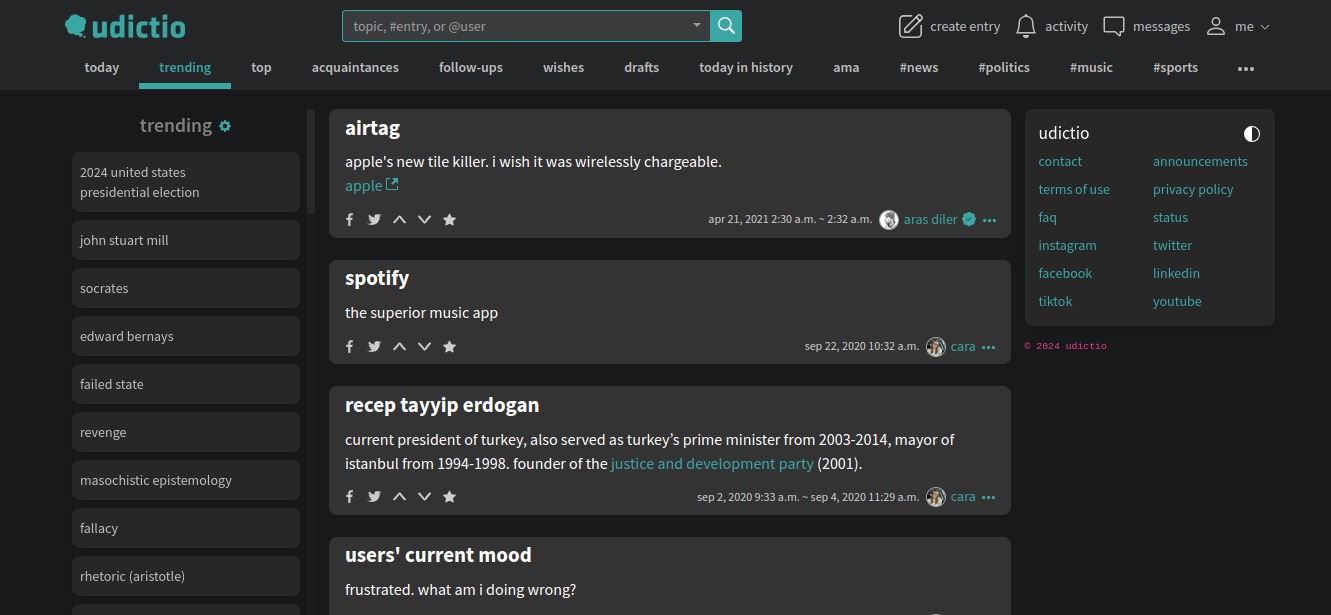Screen dimensions: 1331x615
Task: Open the 'me' account dropdown
Action: pos(1239,26)
